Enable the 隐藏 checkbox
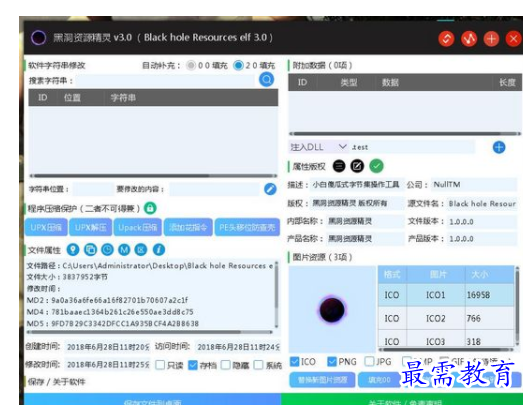 coord(226,365)
